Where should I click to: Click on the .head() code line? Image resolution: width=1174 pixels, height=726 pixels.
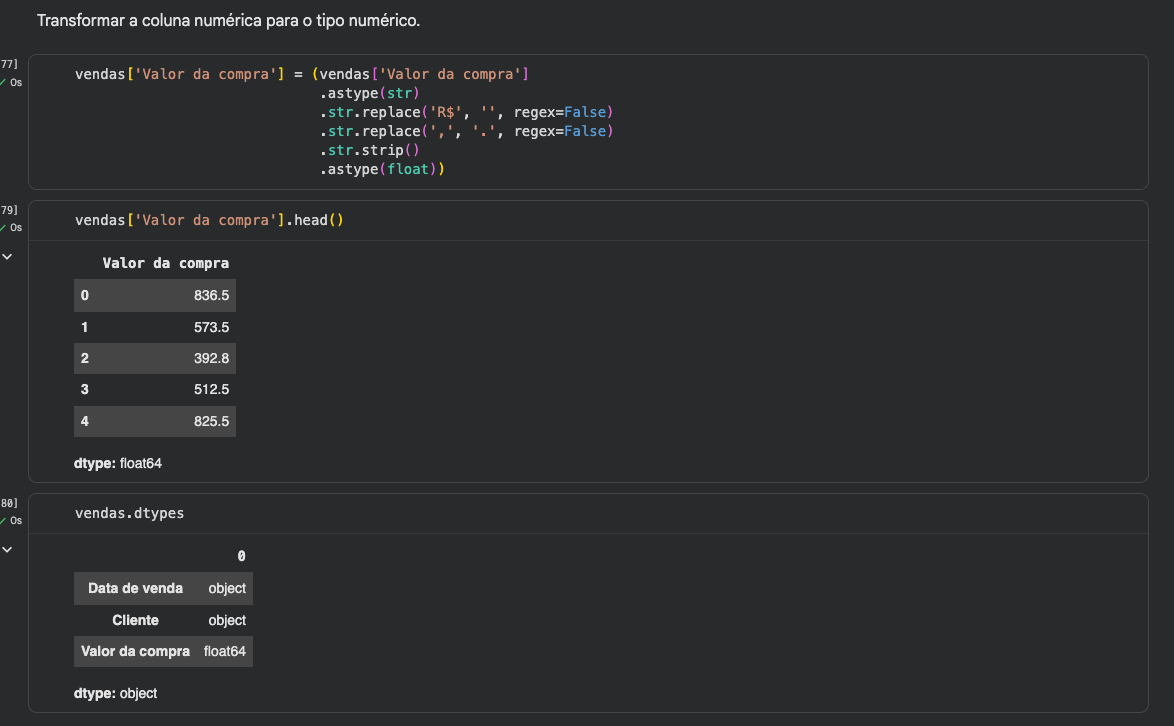(x=209, y=220)
